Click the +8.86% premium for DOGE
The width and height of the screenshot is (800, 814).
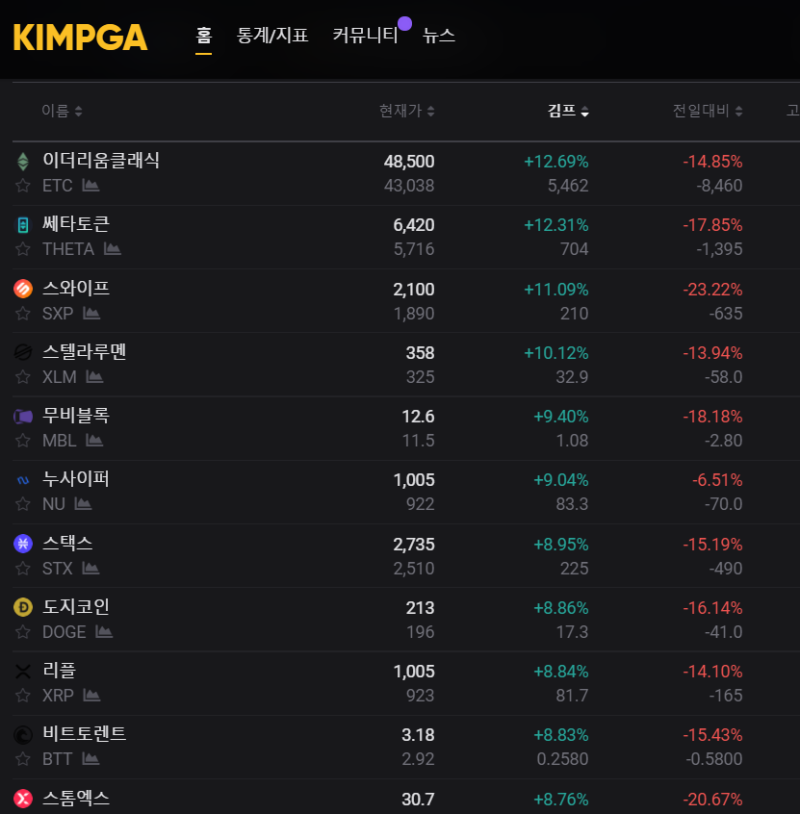tap(561, 607)
